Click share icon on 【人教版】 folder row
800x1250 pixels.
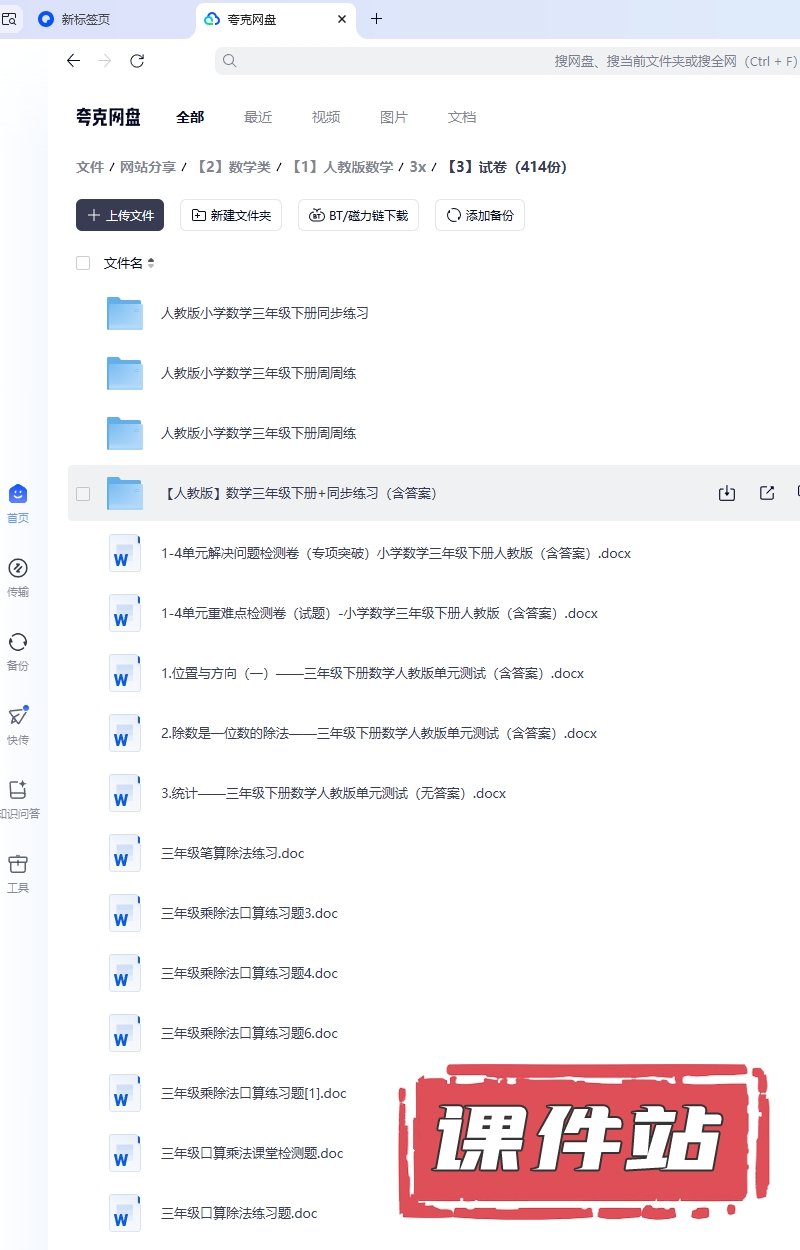pyautogui.click(x=767, y=493)
